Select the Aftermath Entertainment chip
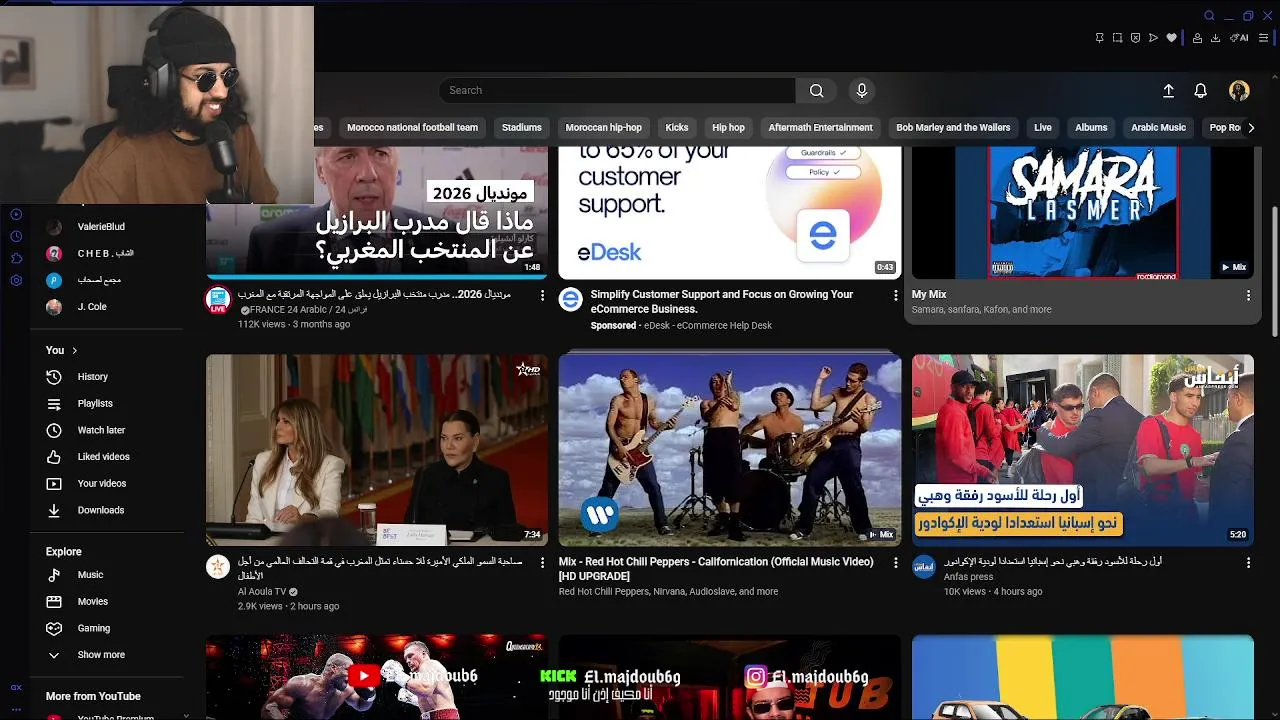Viewport: 1280px width, 720px height. click(821, 127)
